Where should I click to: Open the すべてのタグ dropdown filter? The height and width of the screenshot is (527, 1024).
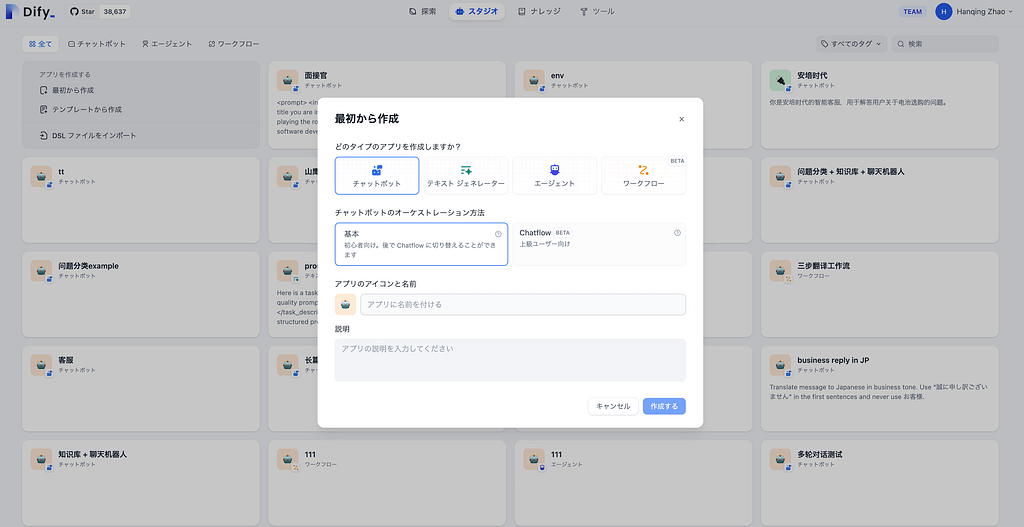pos(851,44)
